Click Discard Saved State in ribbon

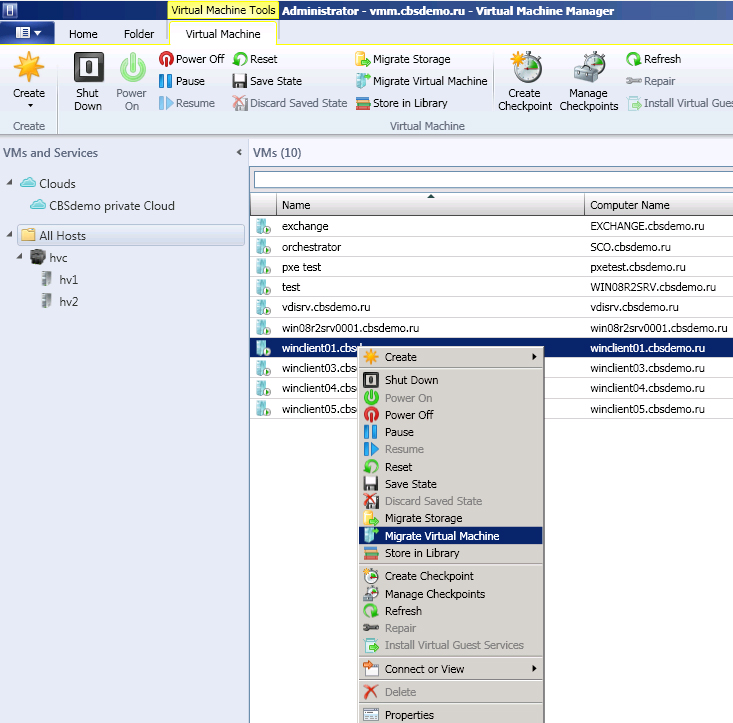[290, 103]
